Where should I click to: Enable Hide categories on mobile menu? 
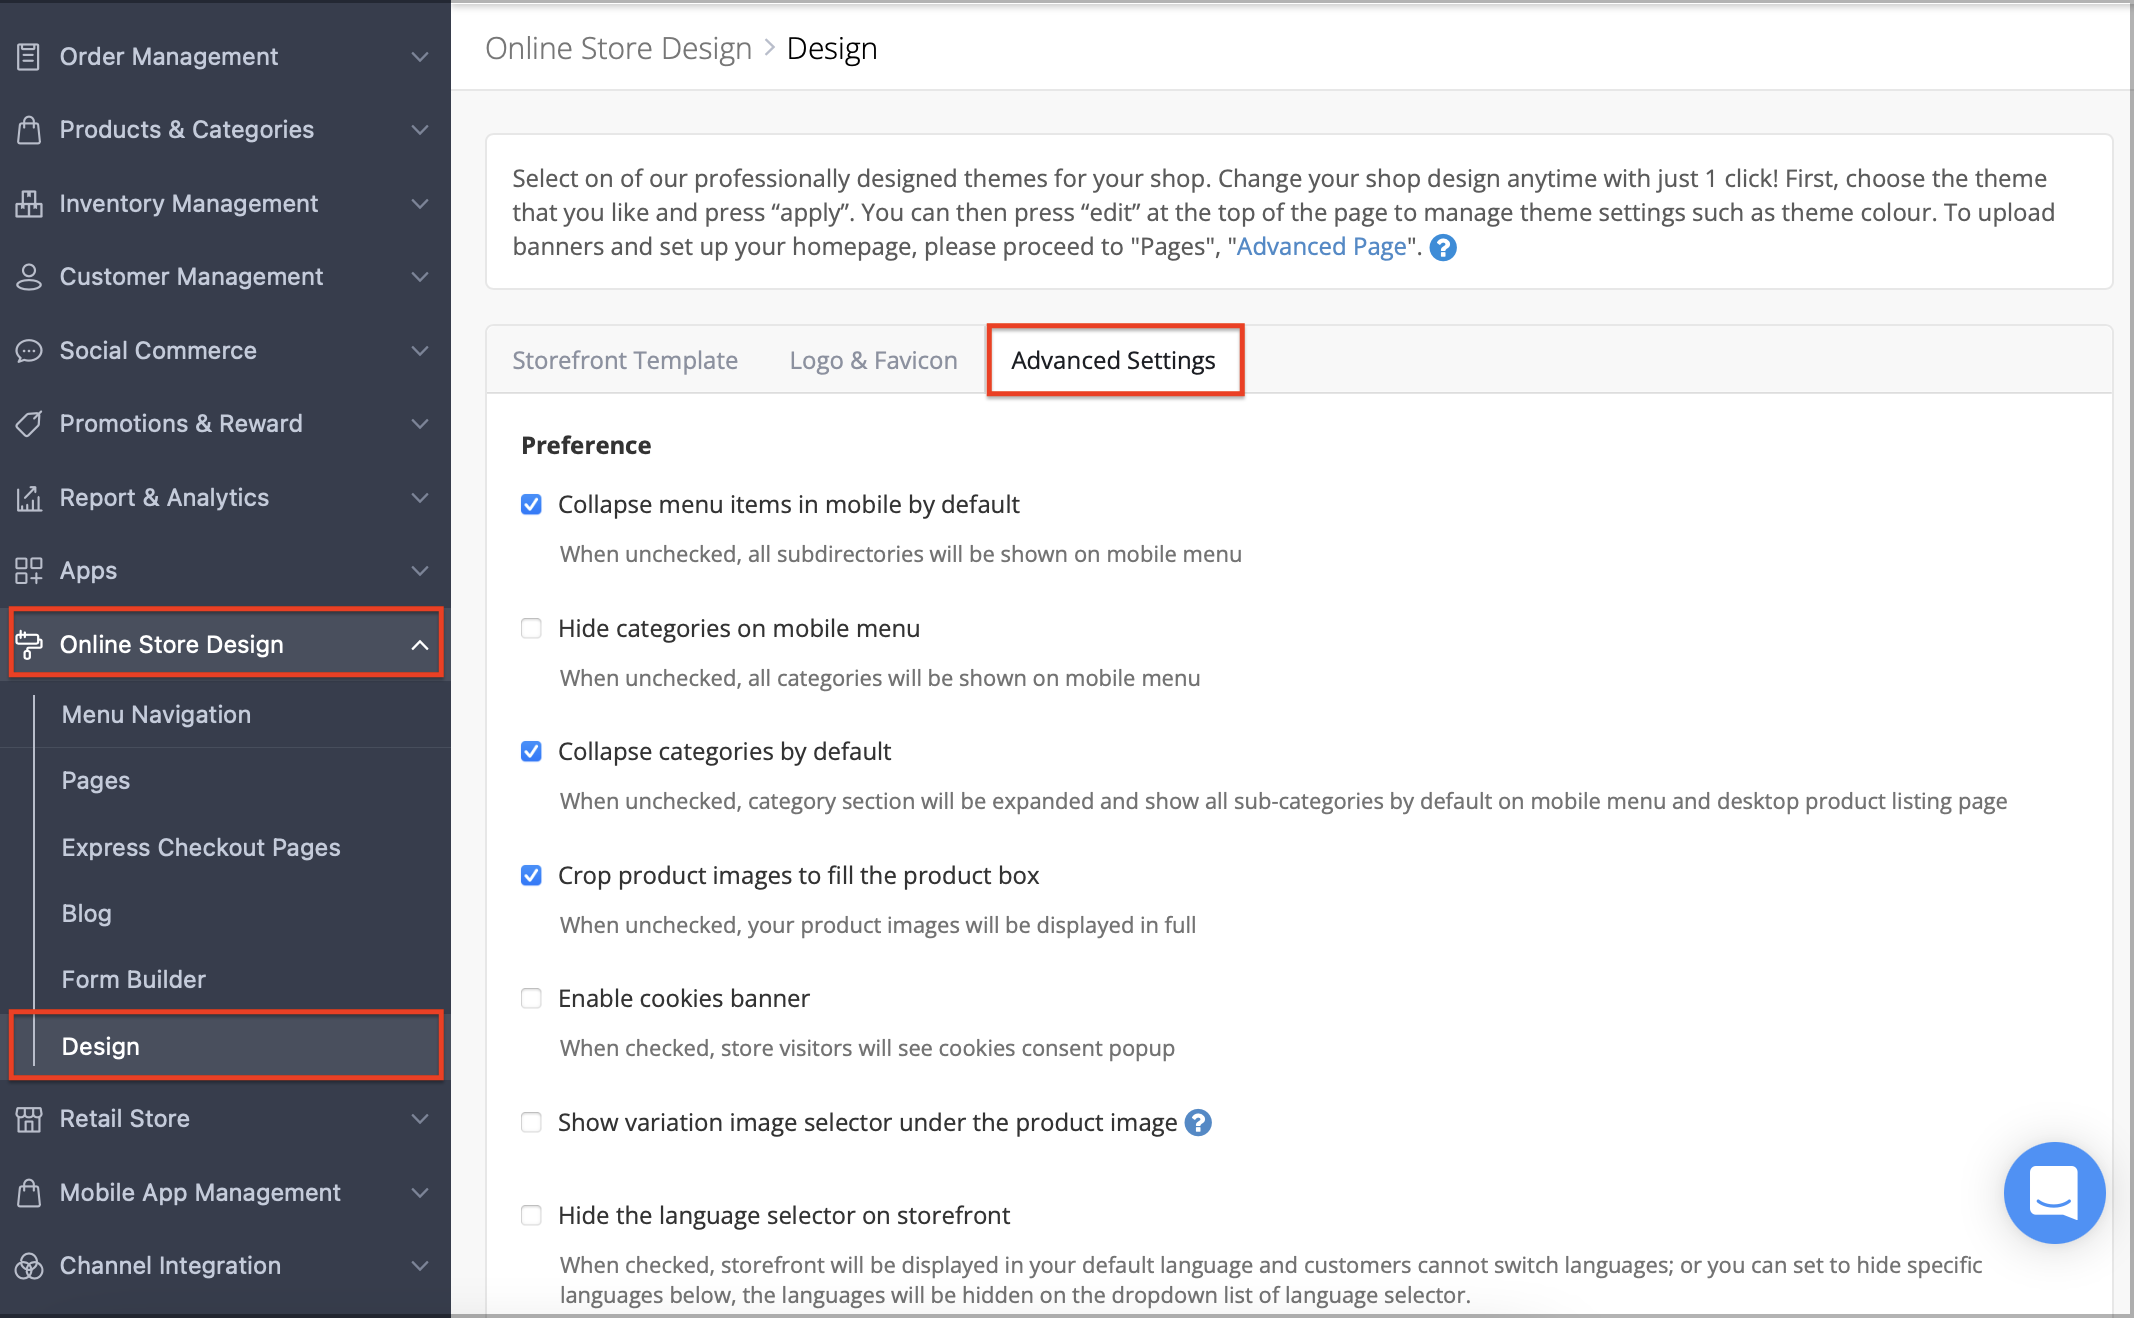point(531,628)
